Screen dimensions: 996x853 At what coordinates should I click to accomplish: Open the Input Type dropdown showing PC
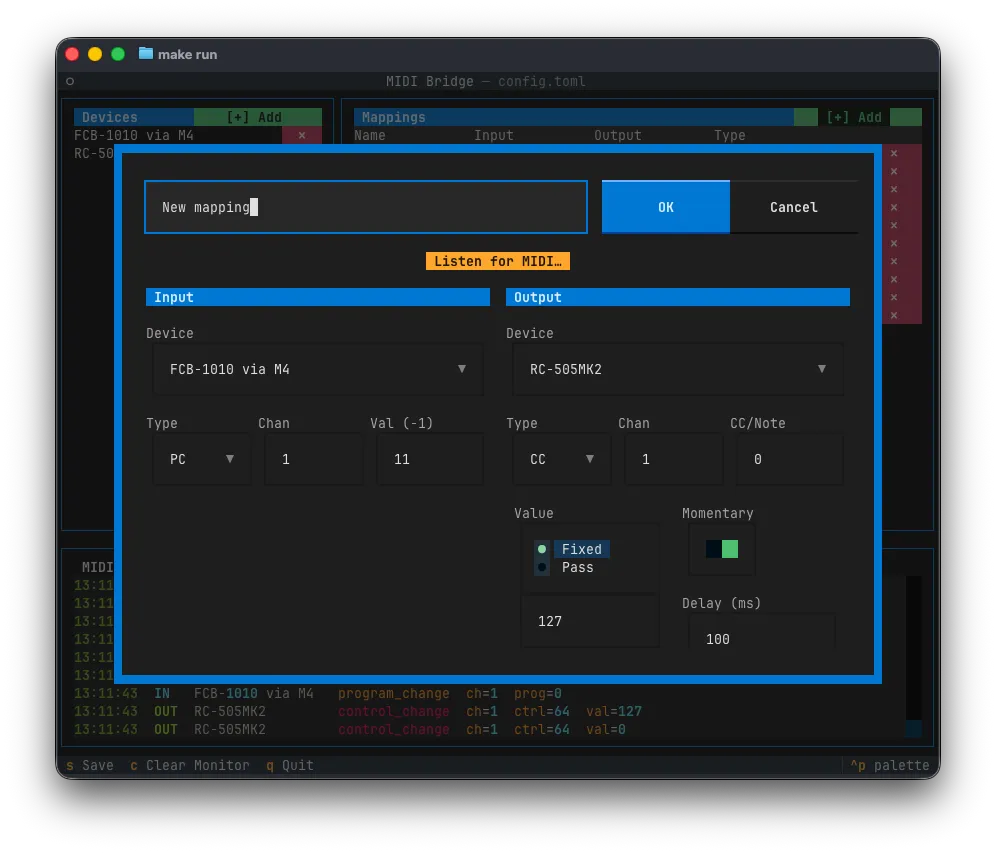[202, 459]
